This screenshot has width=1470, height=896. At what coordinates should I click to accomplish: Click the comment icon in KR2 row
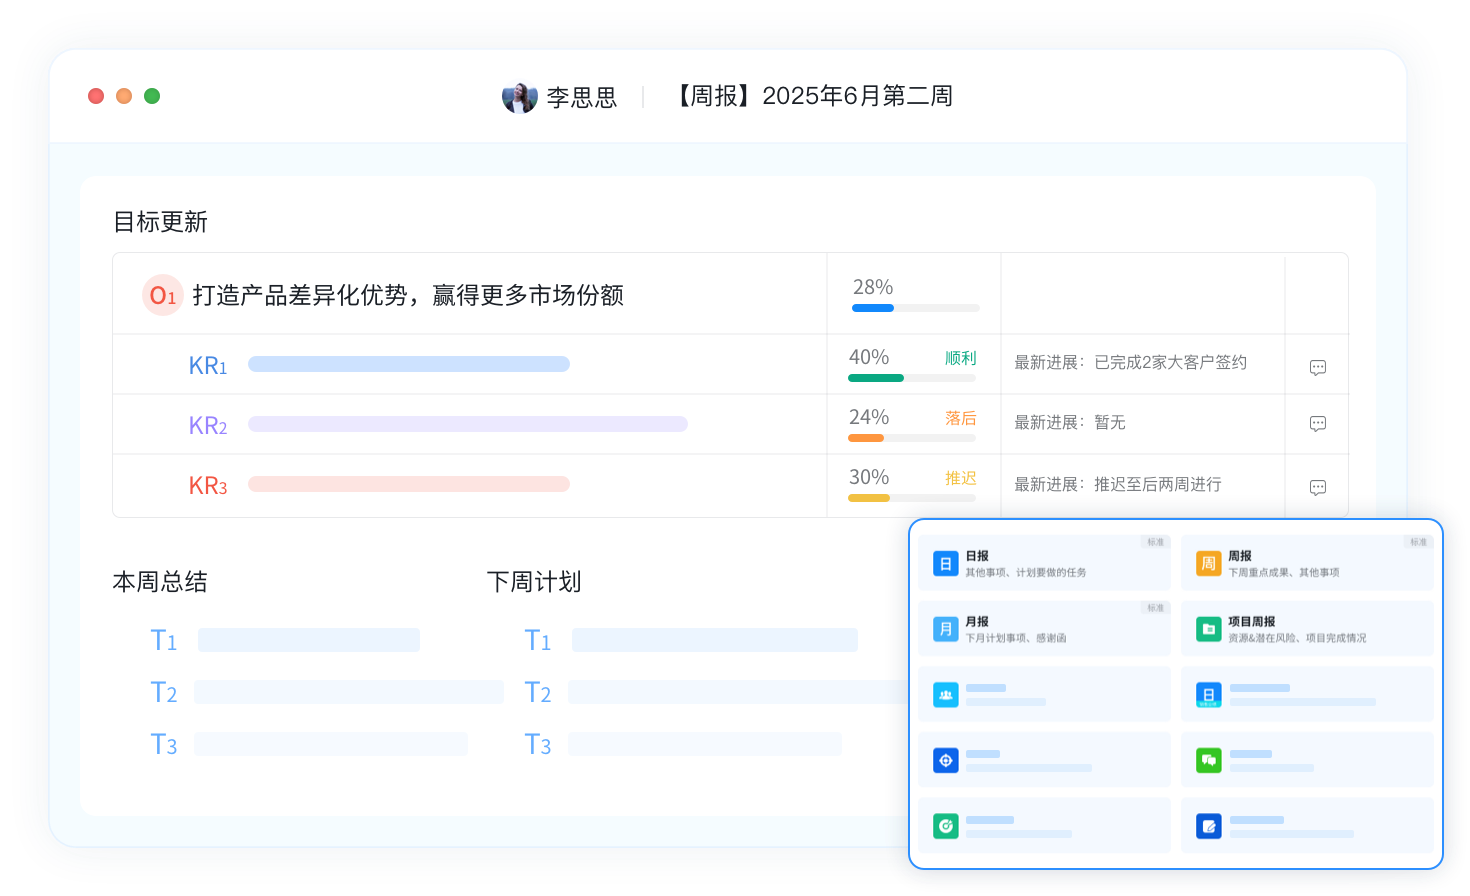point(1317,424)
